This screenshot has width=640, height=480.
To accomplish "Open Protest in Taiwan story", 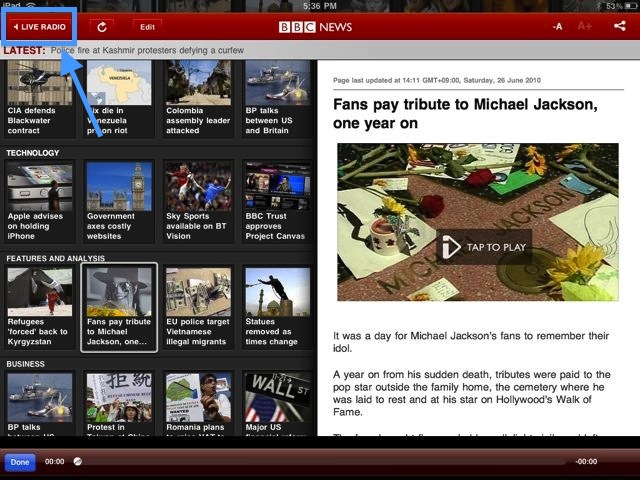I will pos(119,403).
